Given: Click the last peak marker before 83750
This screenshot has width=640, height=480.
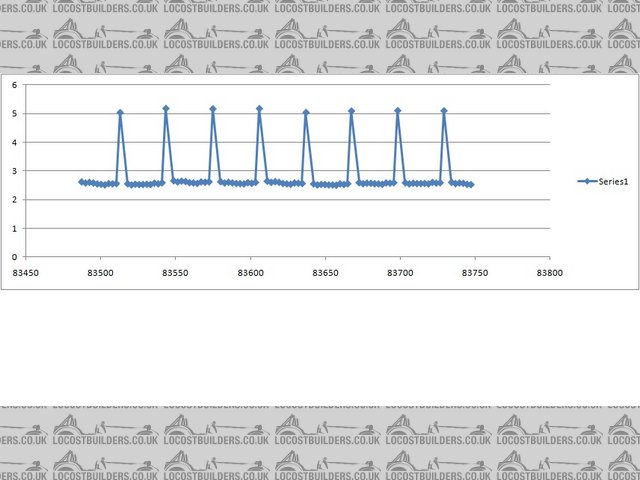Looking at the screenshot, I should tap(444, 111).
